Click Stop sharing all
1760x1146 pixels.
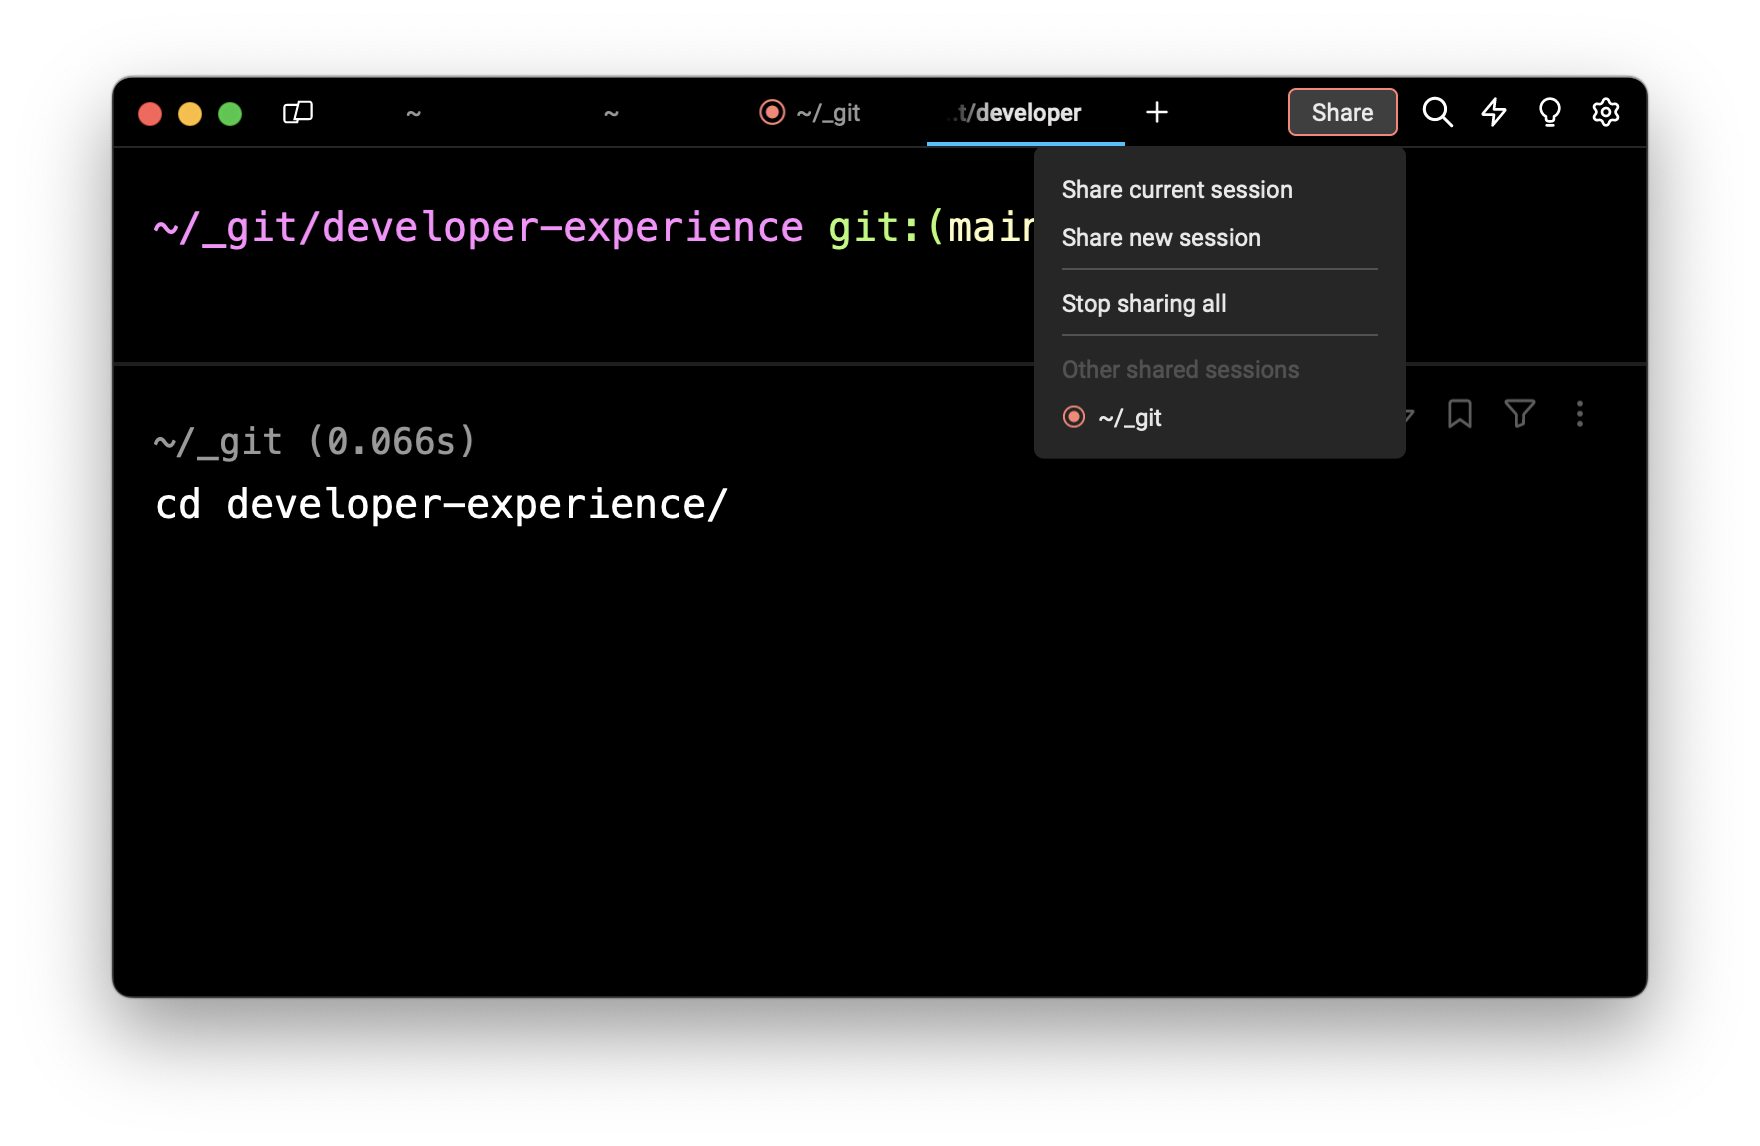[x=1144, y=304]
